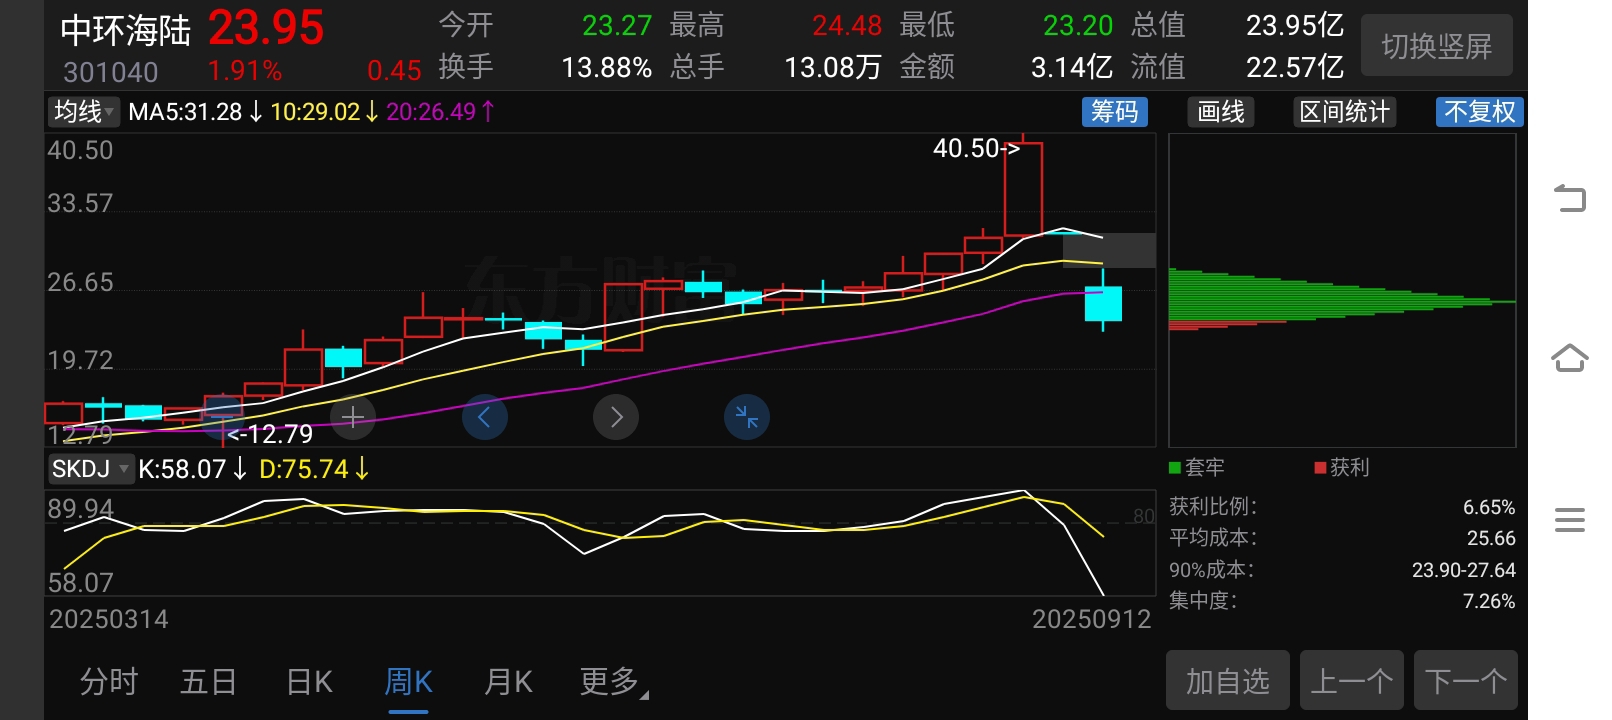Tap the tall red 40.50 candlestick
The height and width of the screenshot is (720, 1612).
click(1023, 188)
